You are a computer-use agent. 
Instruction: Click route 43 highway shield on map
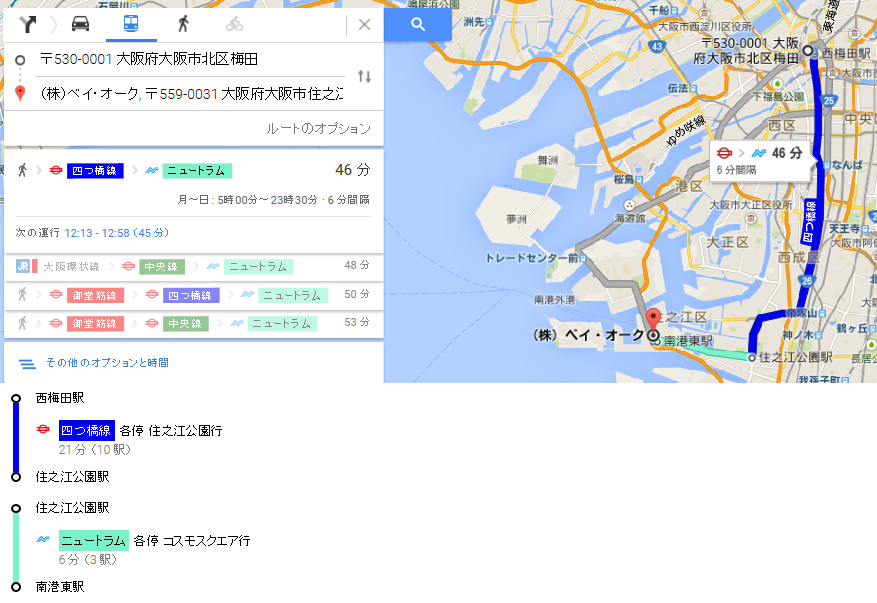[657, 47]
